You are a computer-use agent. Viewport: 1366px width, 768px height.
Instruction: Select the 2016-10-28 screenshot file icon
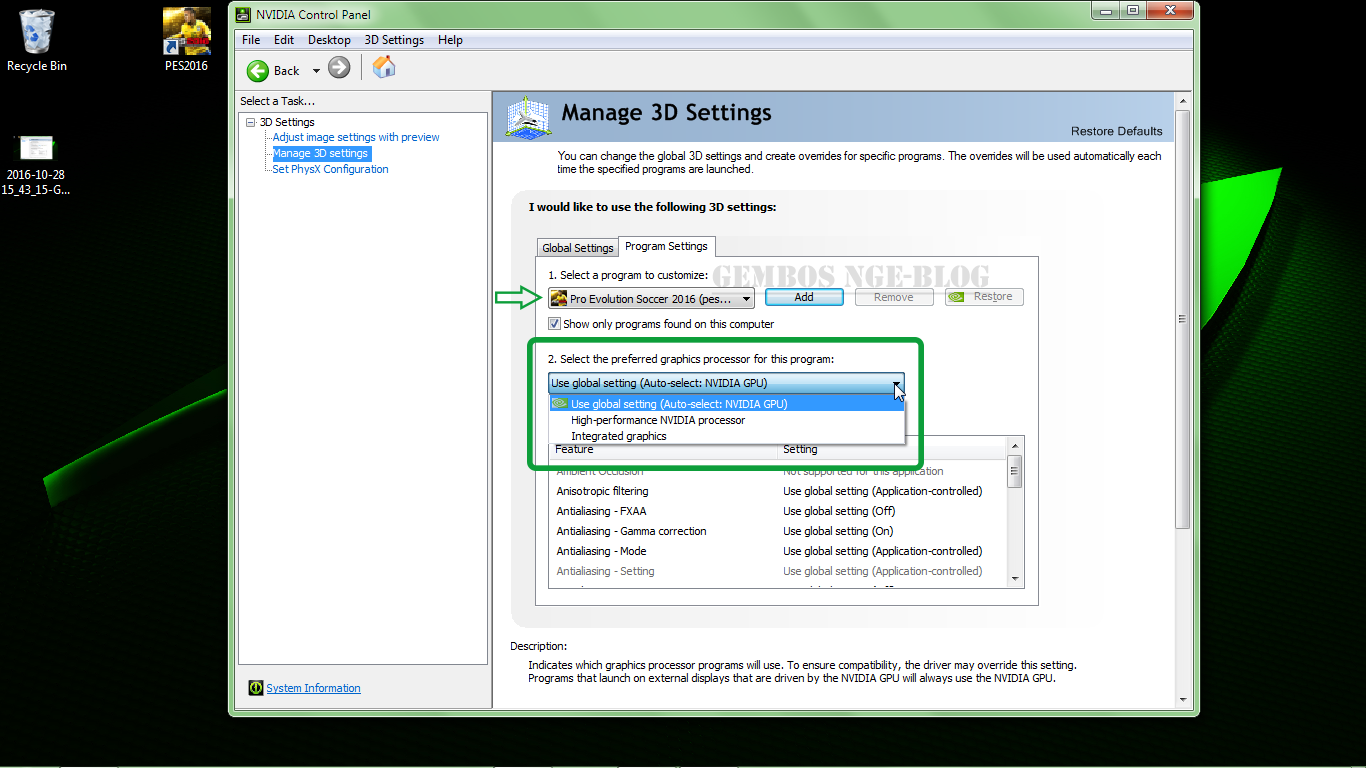[36, 165]
